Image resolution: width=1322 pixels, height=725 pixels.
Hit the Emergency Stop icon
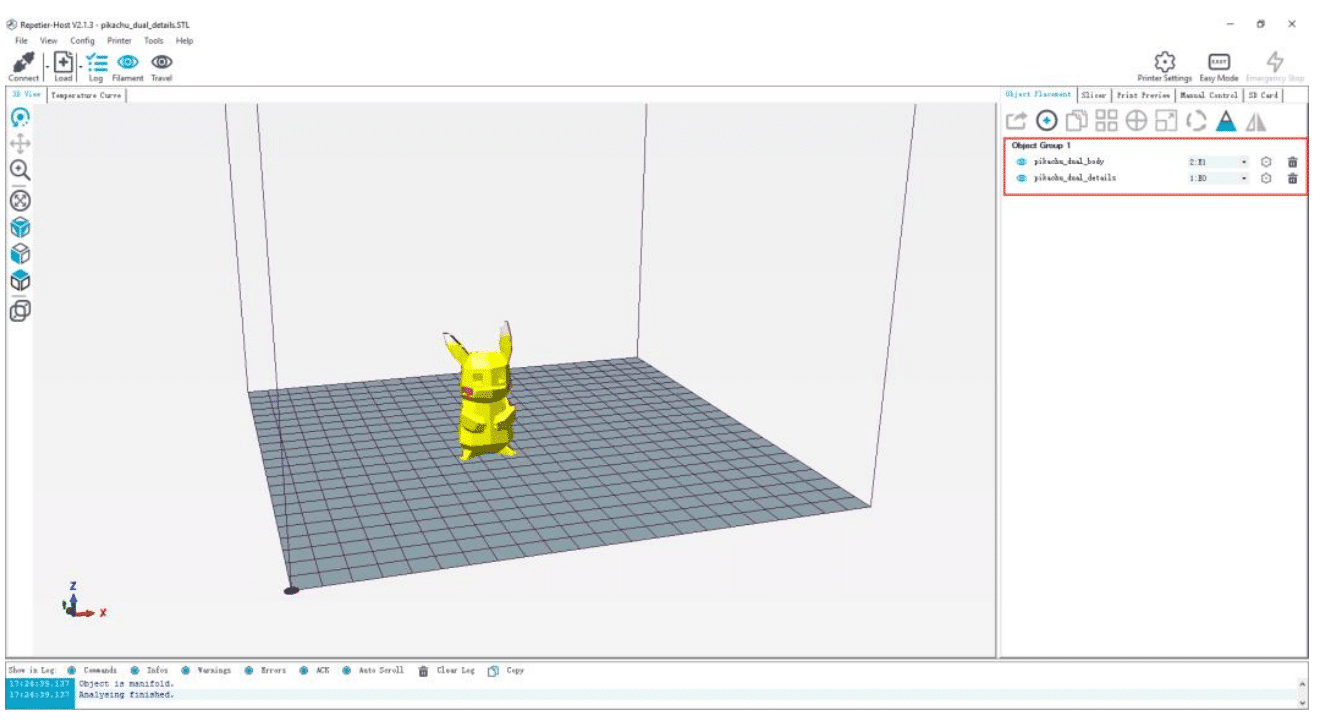[x=1275, y=62]
